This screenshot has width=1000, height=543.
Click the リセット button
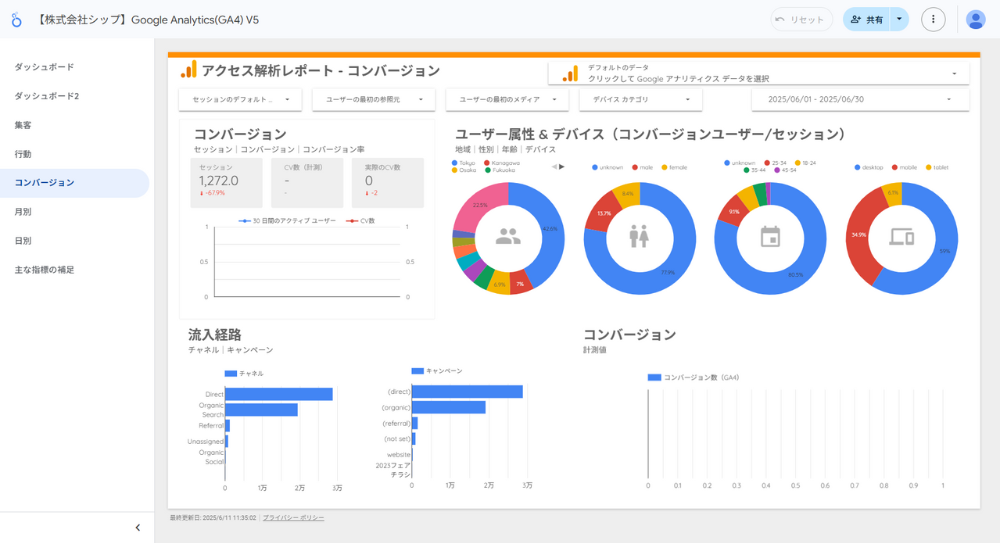(802, 20)
